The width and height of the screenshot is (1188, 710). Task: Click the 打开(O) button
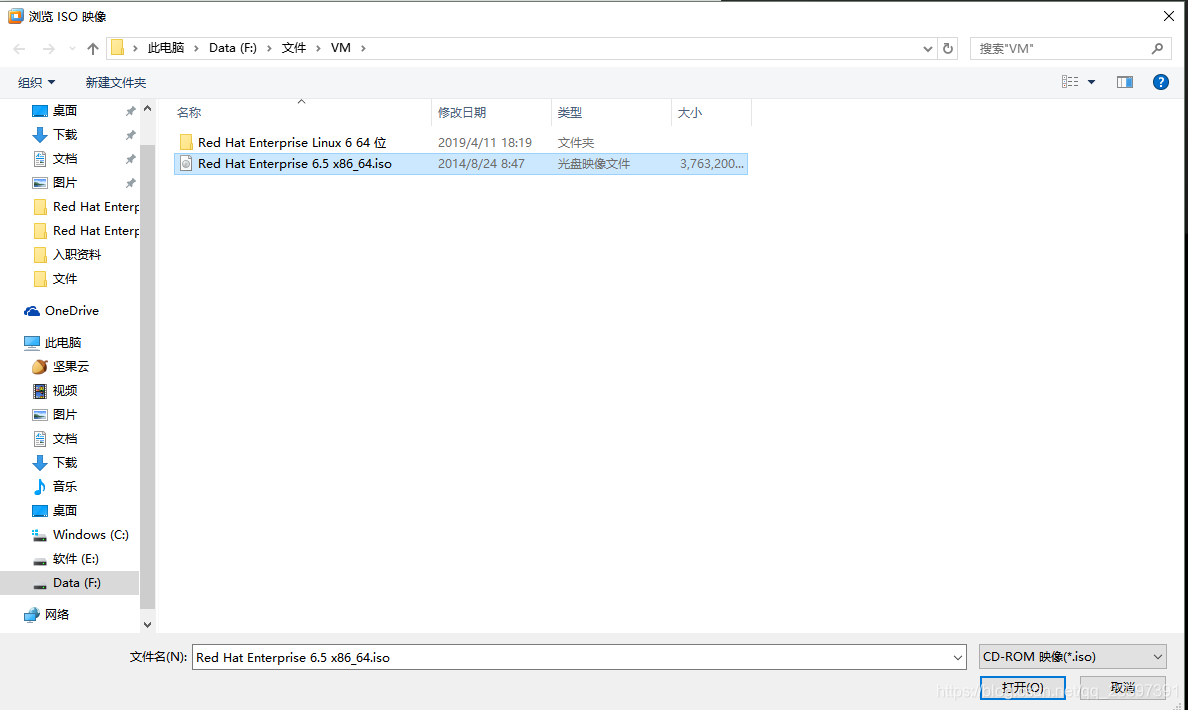1023,687
